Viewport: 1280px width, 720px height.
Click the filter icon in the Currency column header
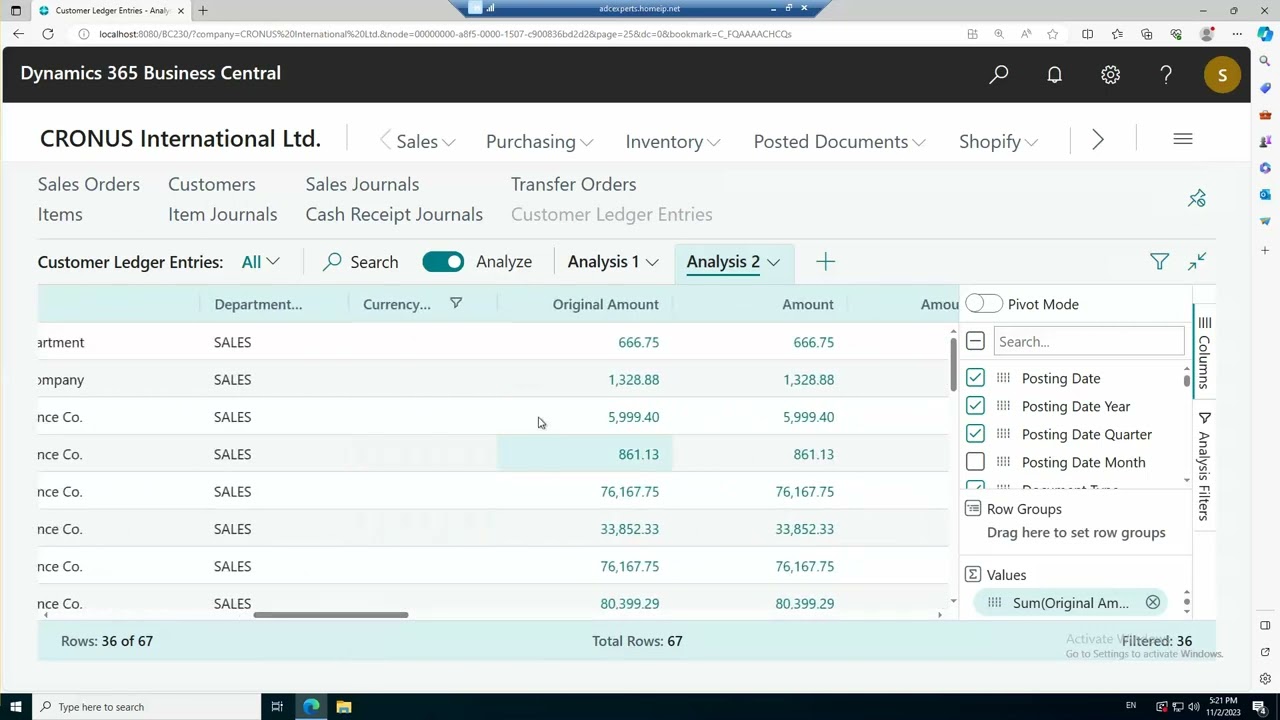(456, 303)
